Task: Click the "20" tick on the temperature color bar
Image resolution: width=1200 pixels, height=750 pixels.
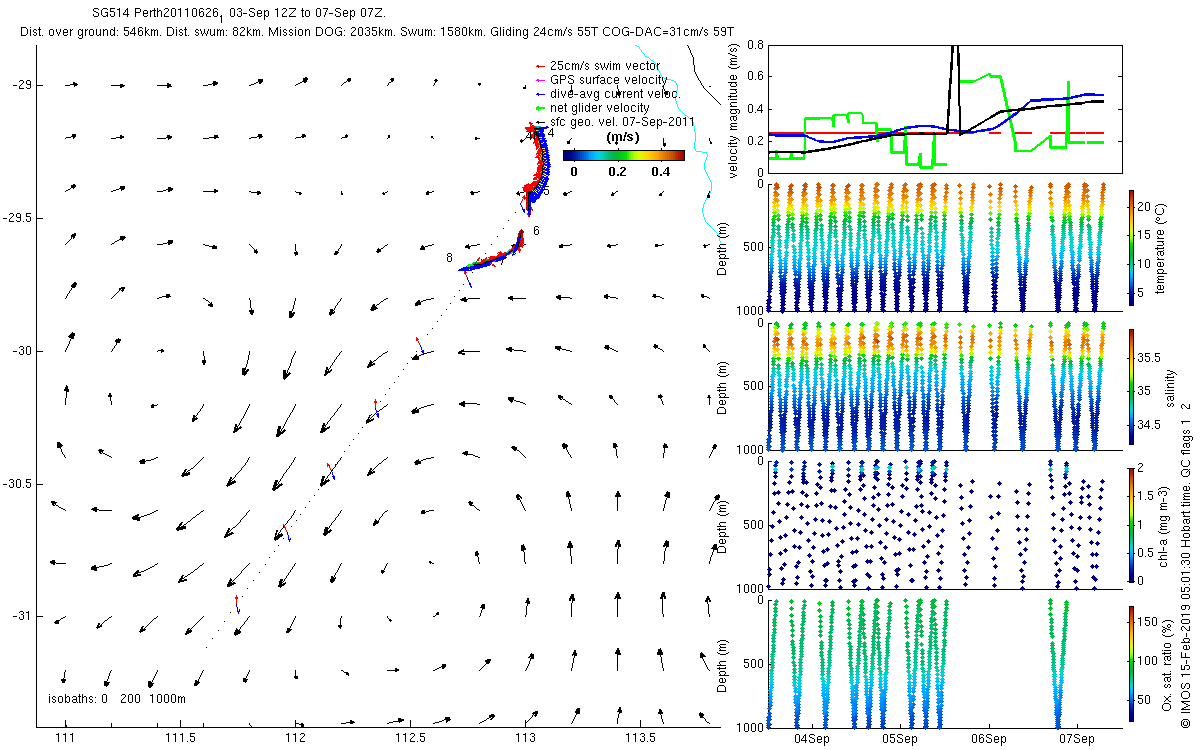Action: [x=1144, y=205]
